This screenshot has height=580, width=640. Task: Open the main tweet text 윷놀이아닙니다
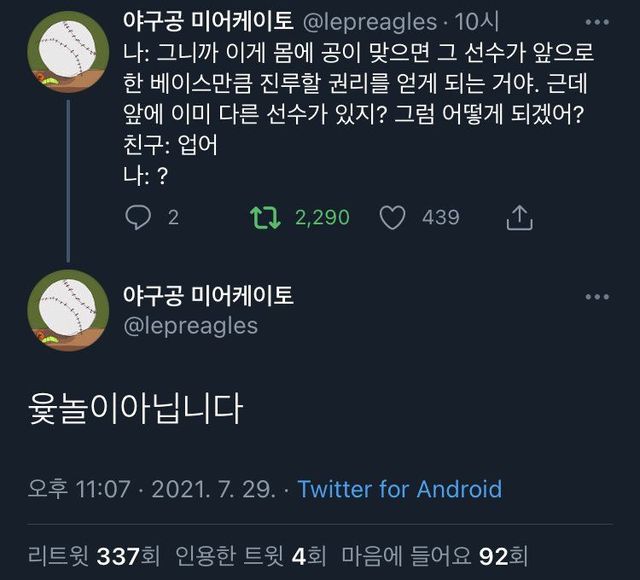pos(134,410)
